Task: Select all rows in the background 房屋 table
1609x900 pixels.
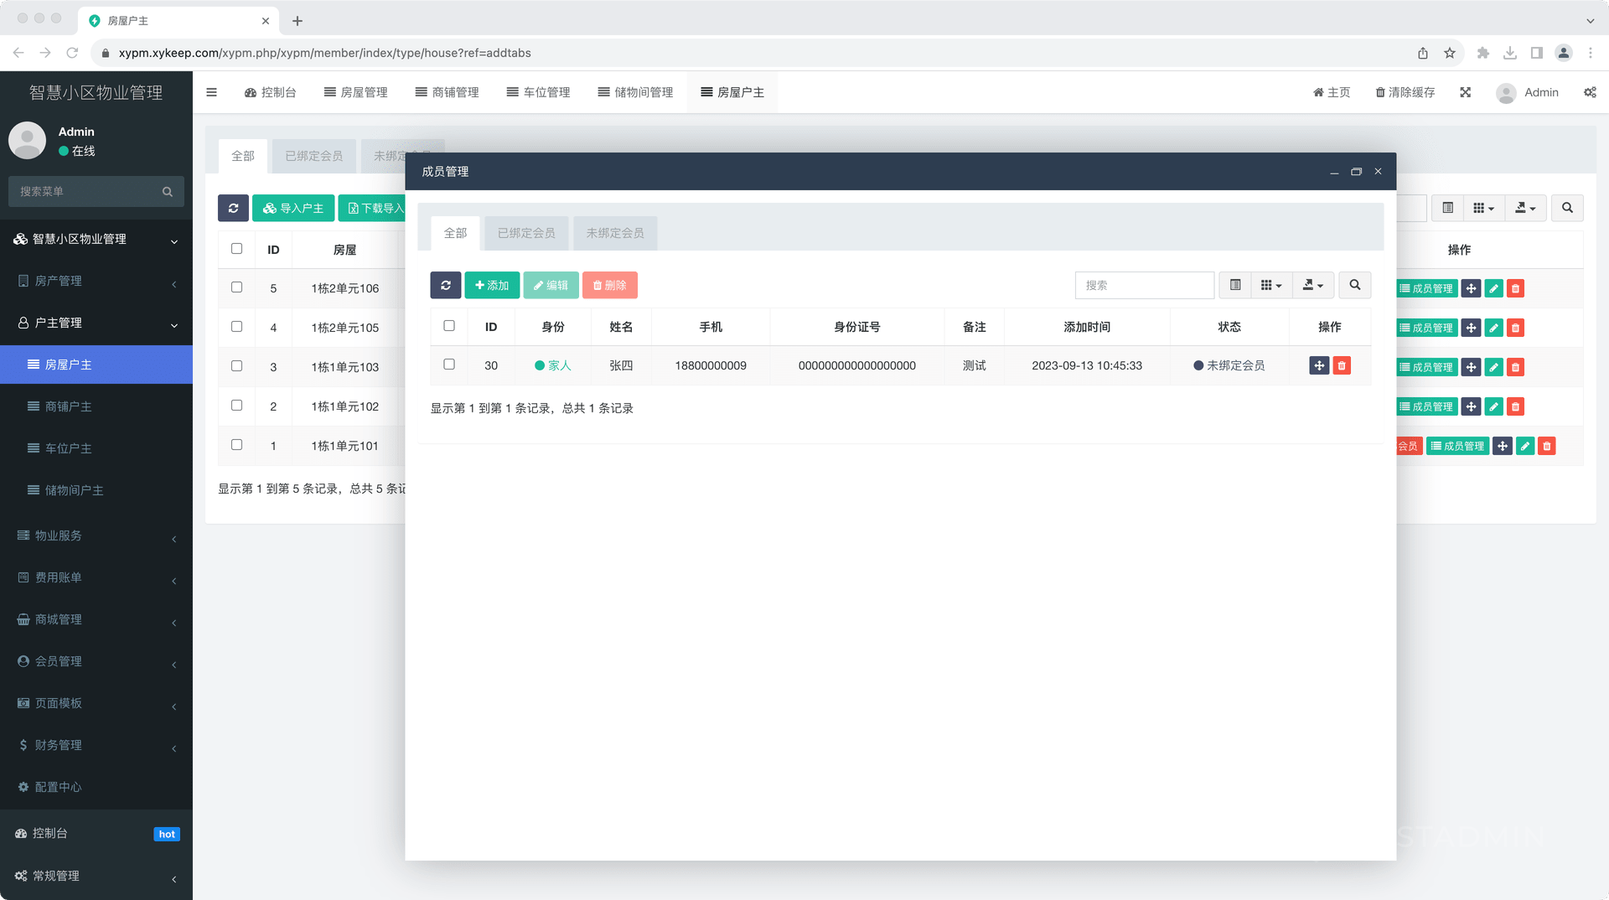Action: (237, 249)
